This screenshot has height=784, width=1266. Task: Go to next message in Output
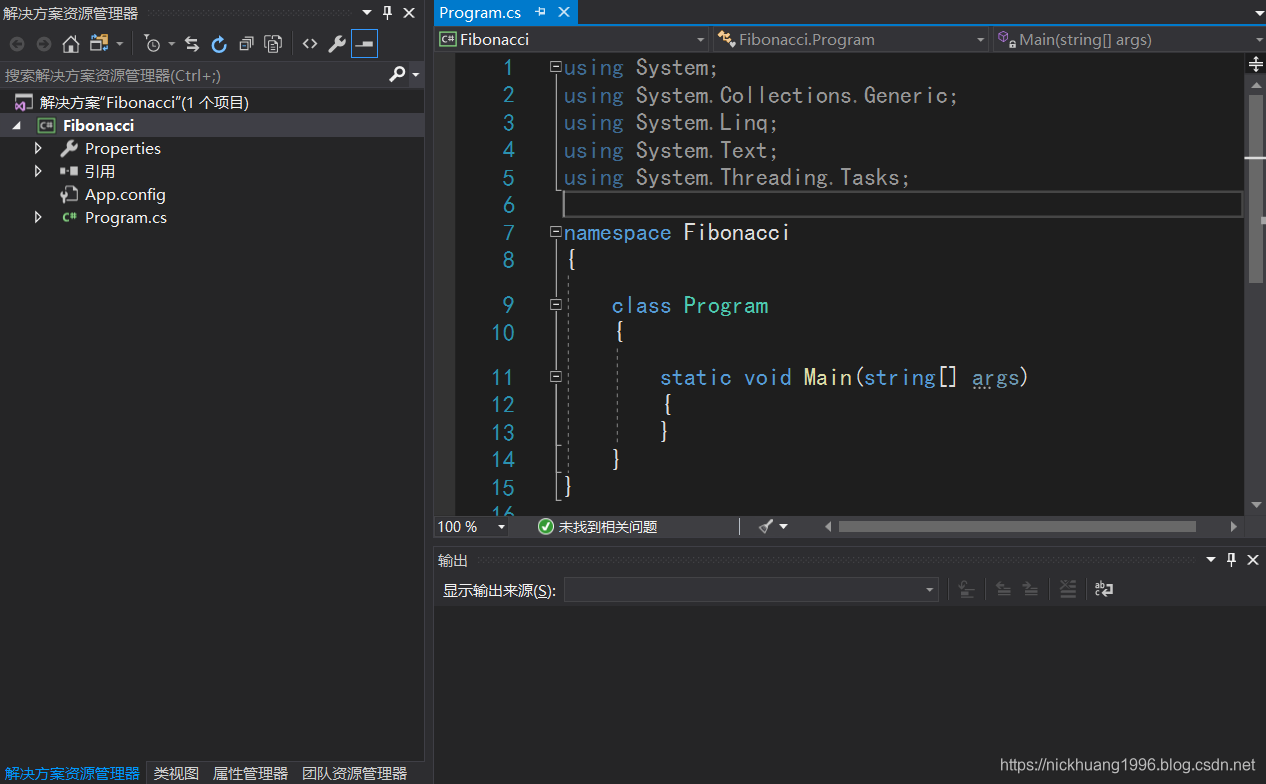[x=1030, y=589]
